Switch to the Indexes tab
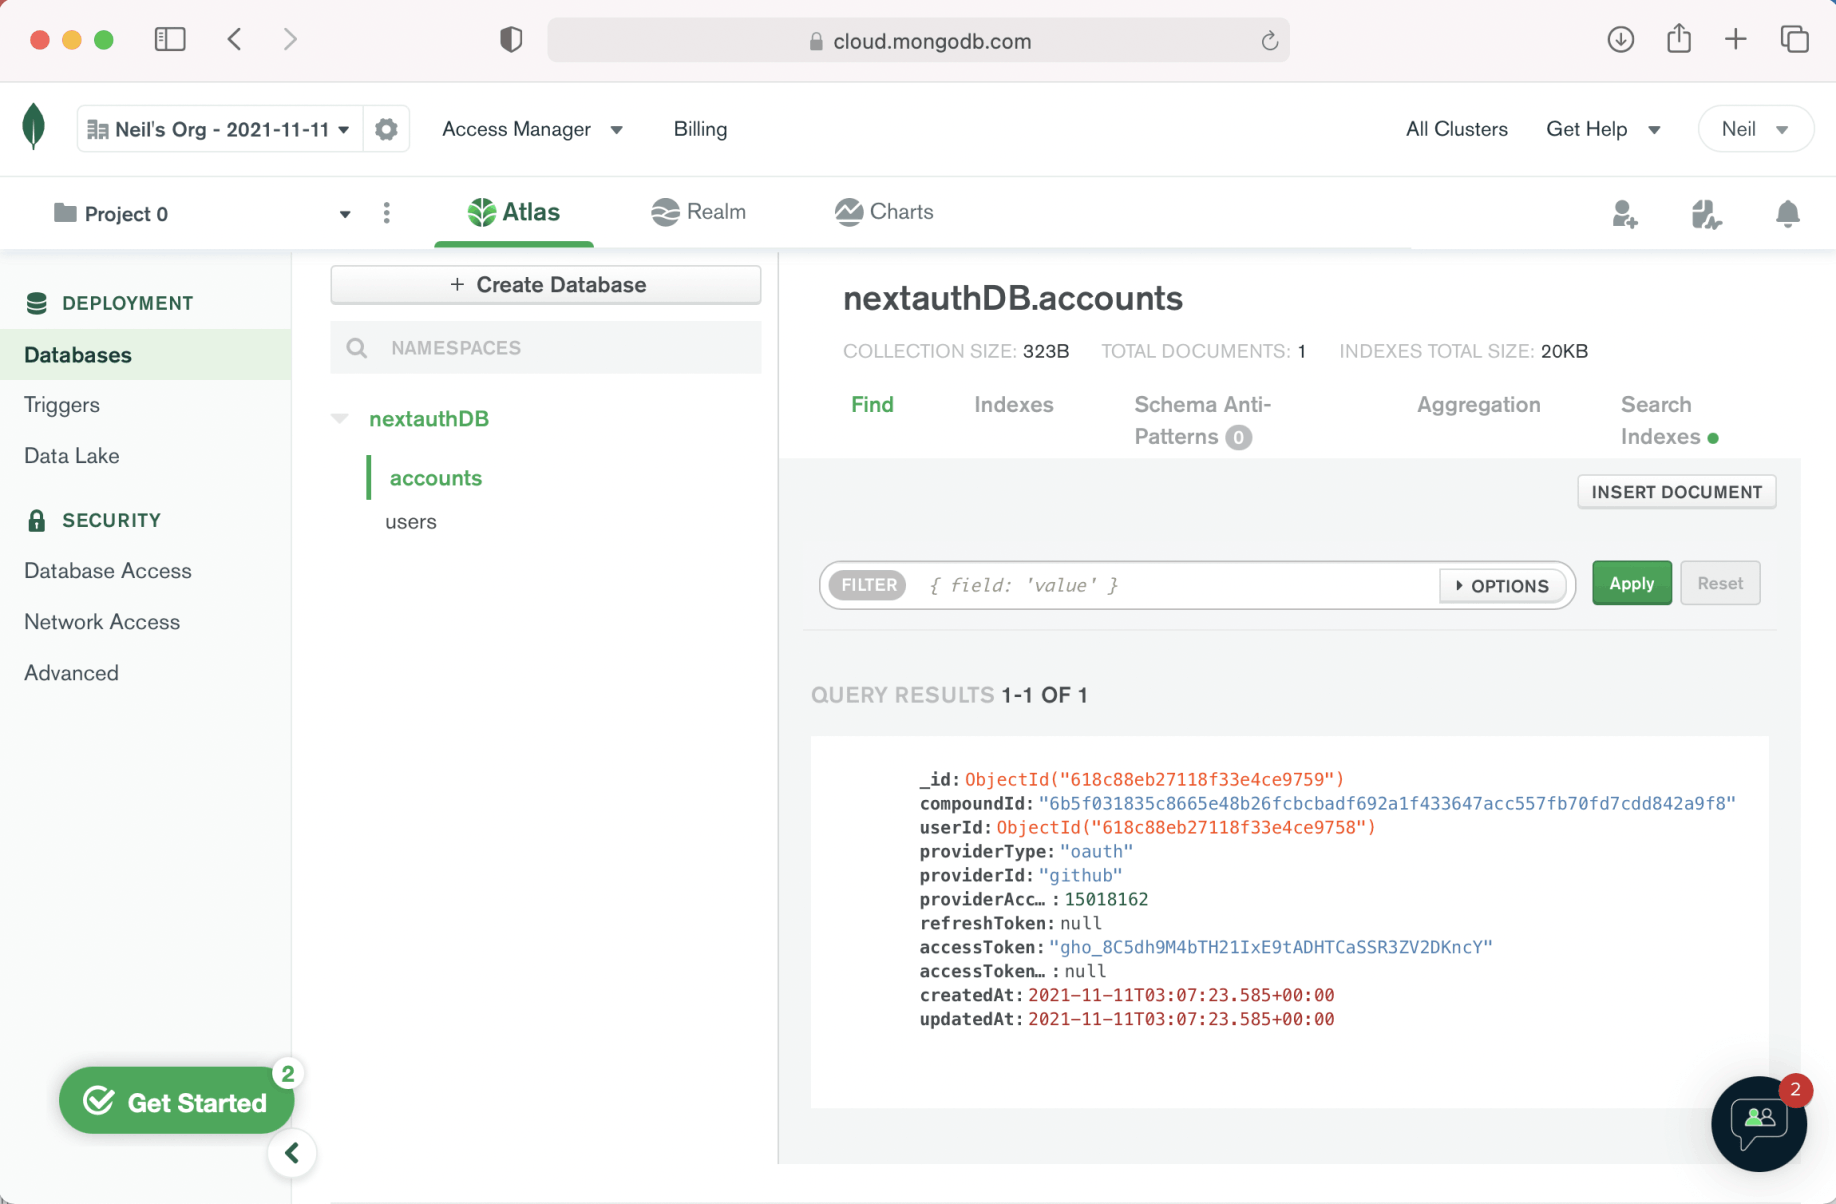This screenshot has width=1836, height=1204. coord(1013,405)
